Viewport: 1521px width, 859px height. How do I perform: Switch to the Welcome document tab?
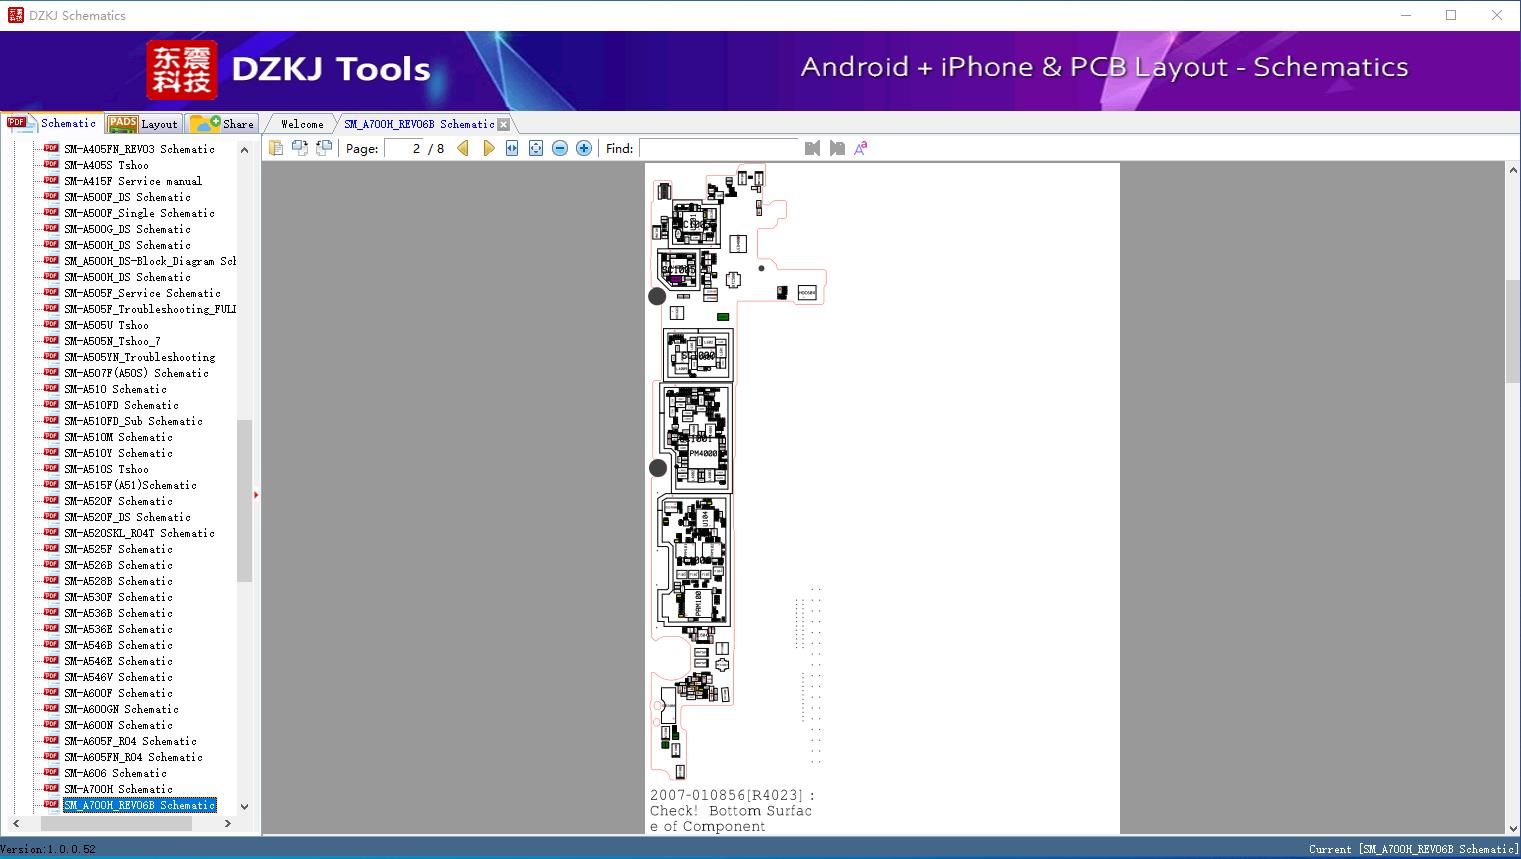(302, 124)
